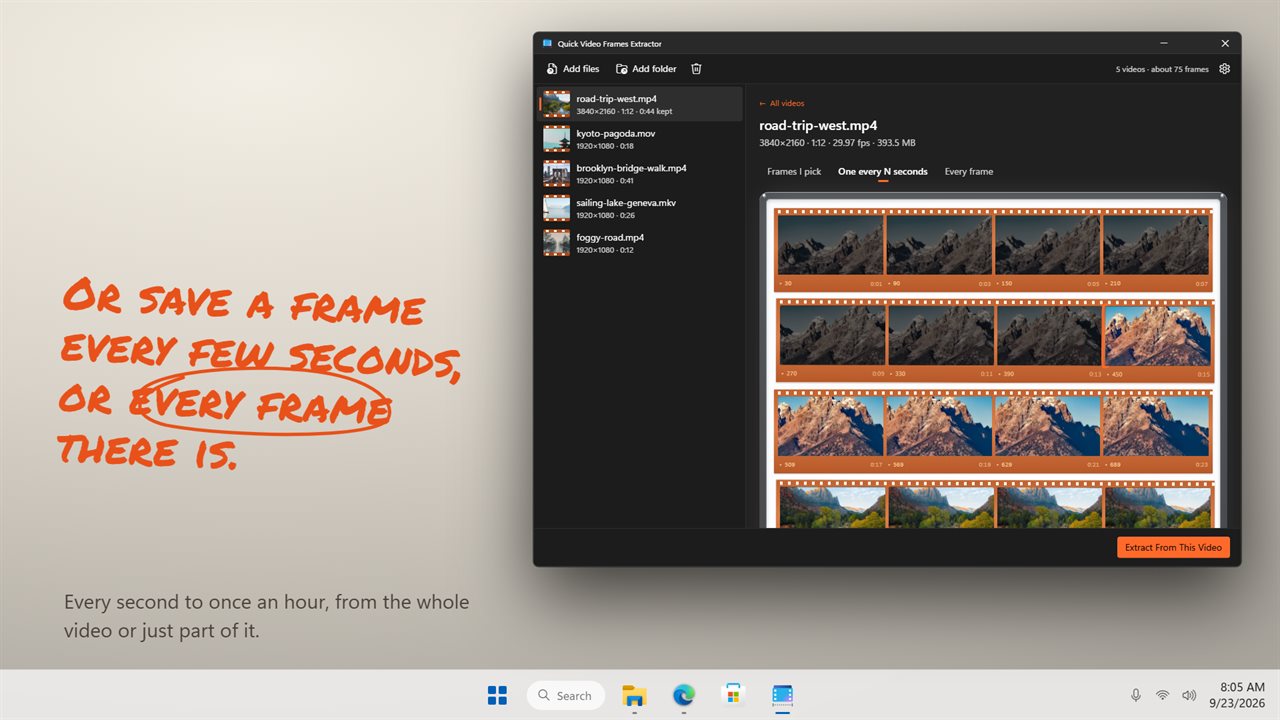This screenshot has width=1280, height=720.
Task: Click the "3840×2160 · 1:12 · 29.97 fps · 393.5 MB" details line
Action: click(837, 143)
